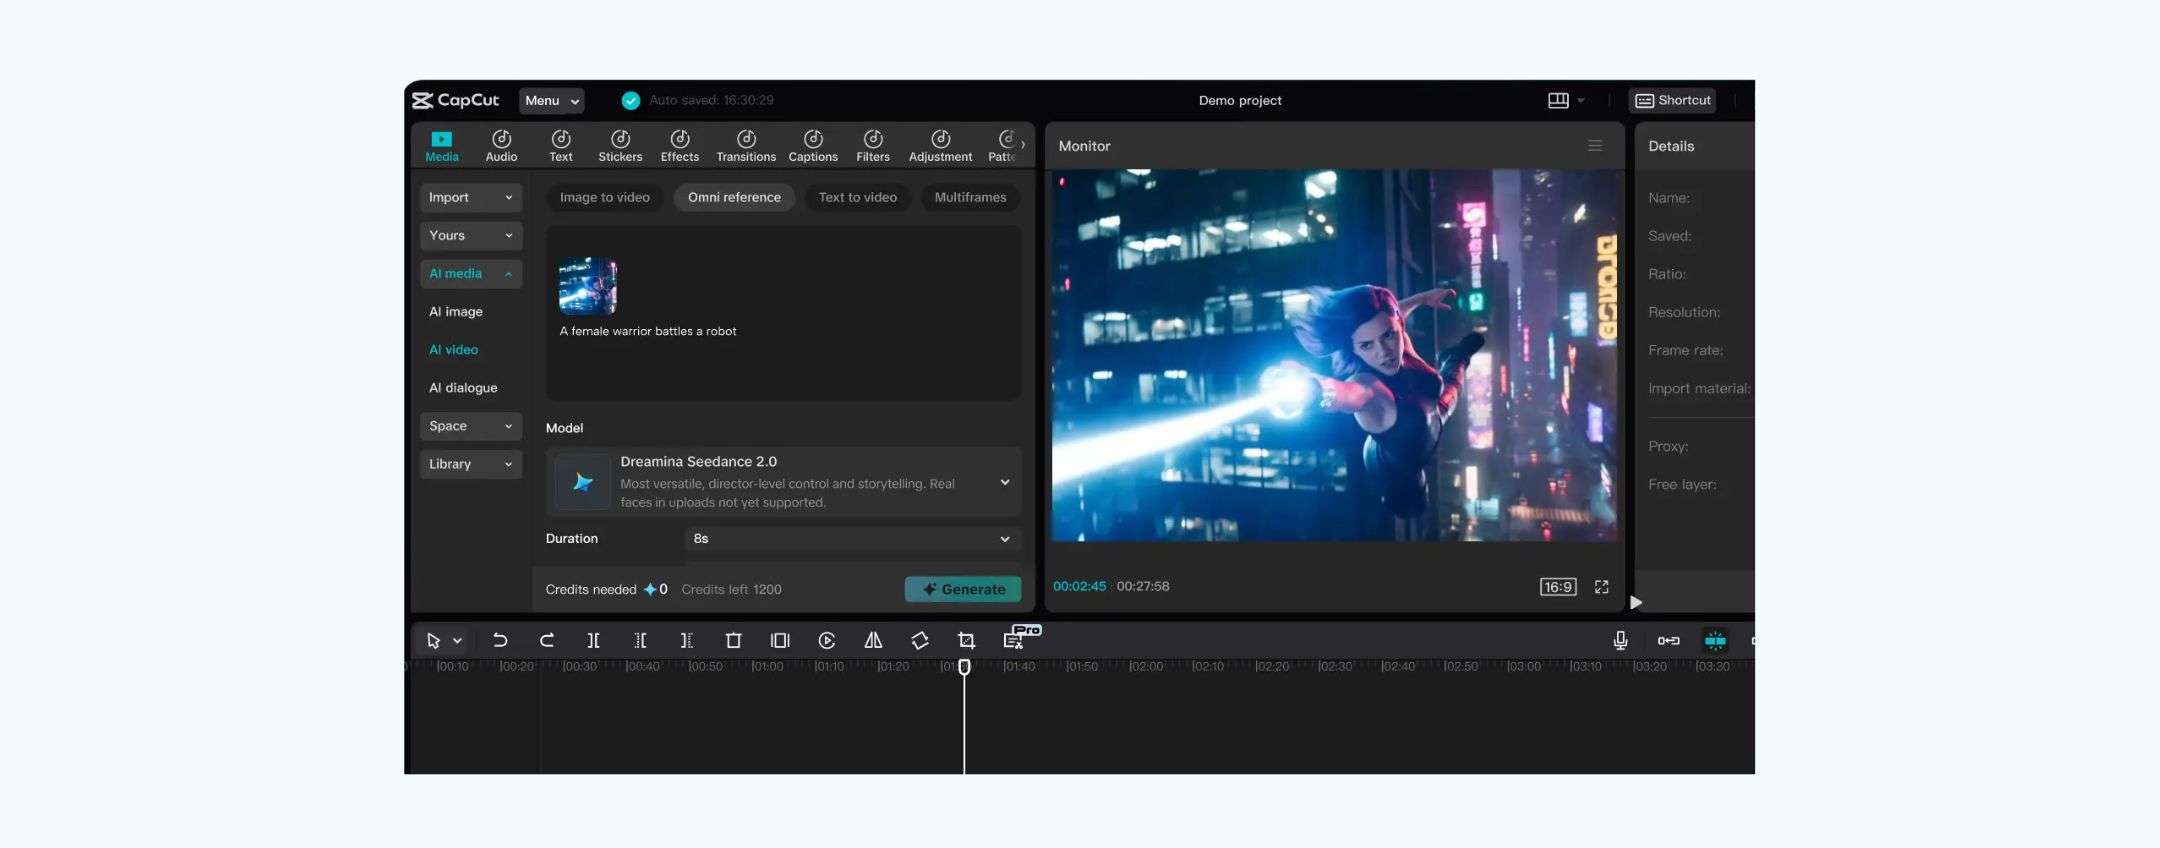Open the Transitions tab
The height and width of the screenshot is (848, 2160).
pos(745,145)
